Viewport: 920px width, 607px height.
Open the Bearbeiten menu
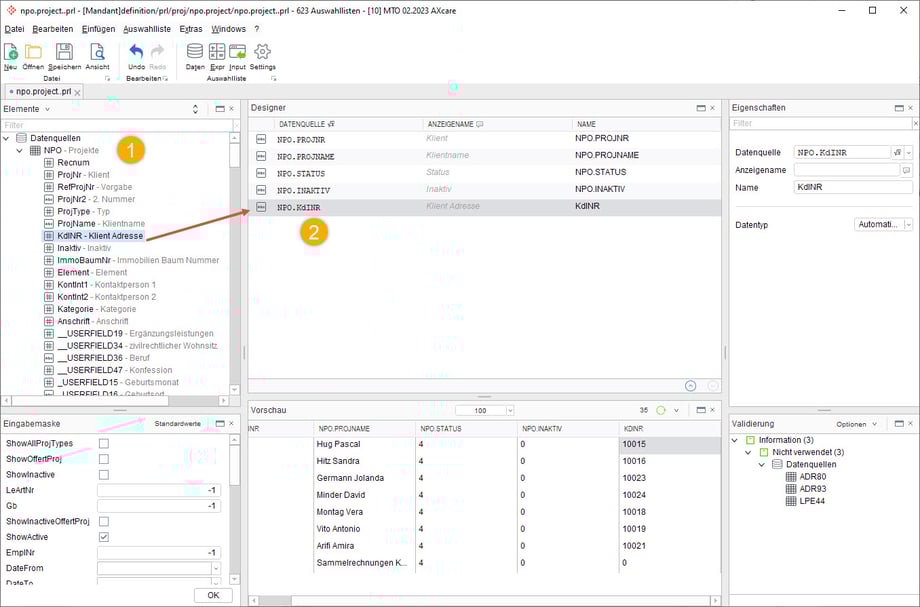pyautogui.click(x=53, y=29)
